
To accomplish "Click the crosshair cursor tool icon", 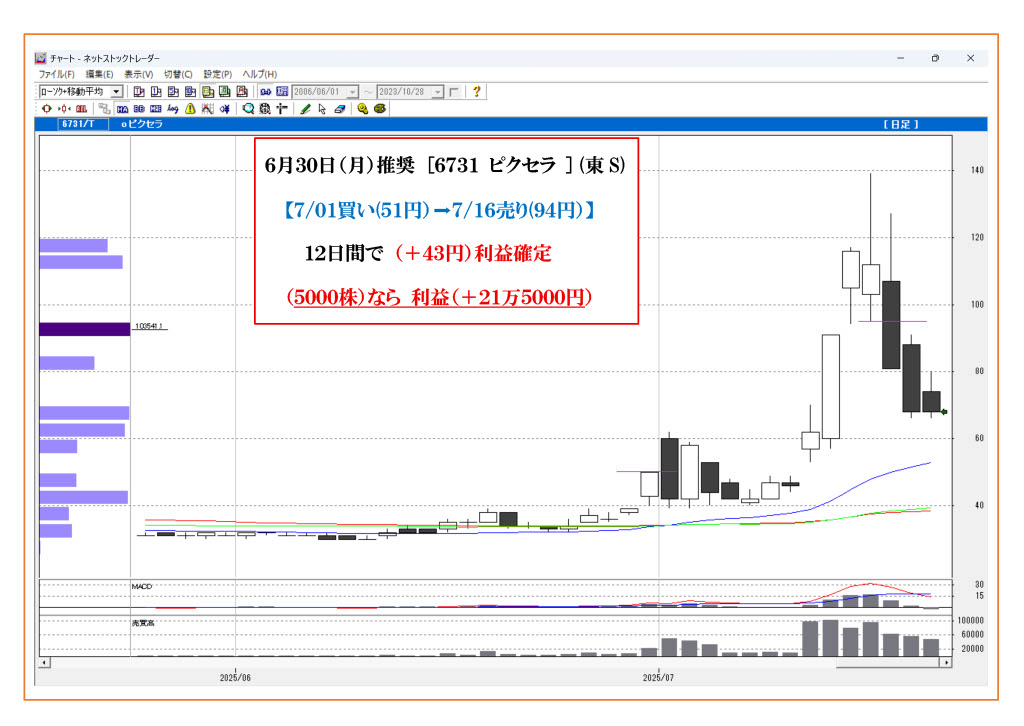I will [x=282, y=108].
